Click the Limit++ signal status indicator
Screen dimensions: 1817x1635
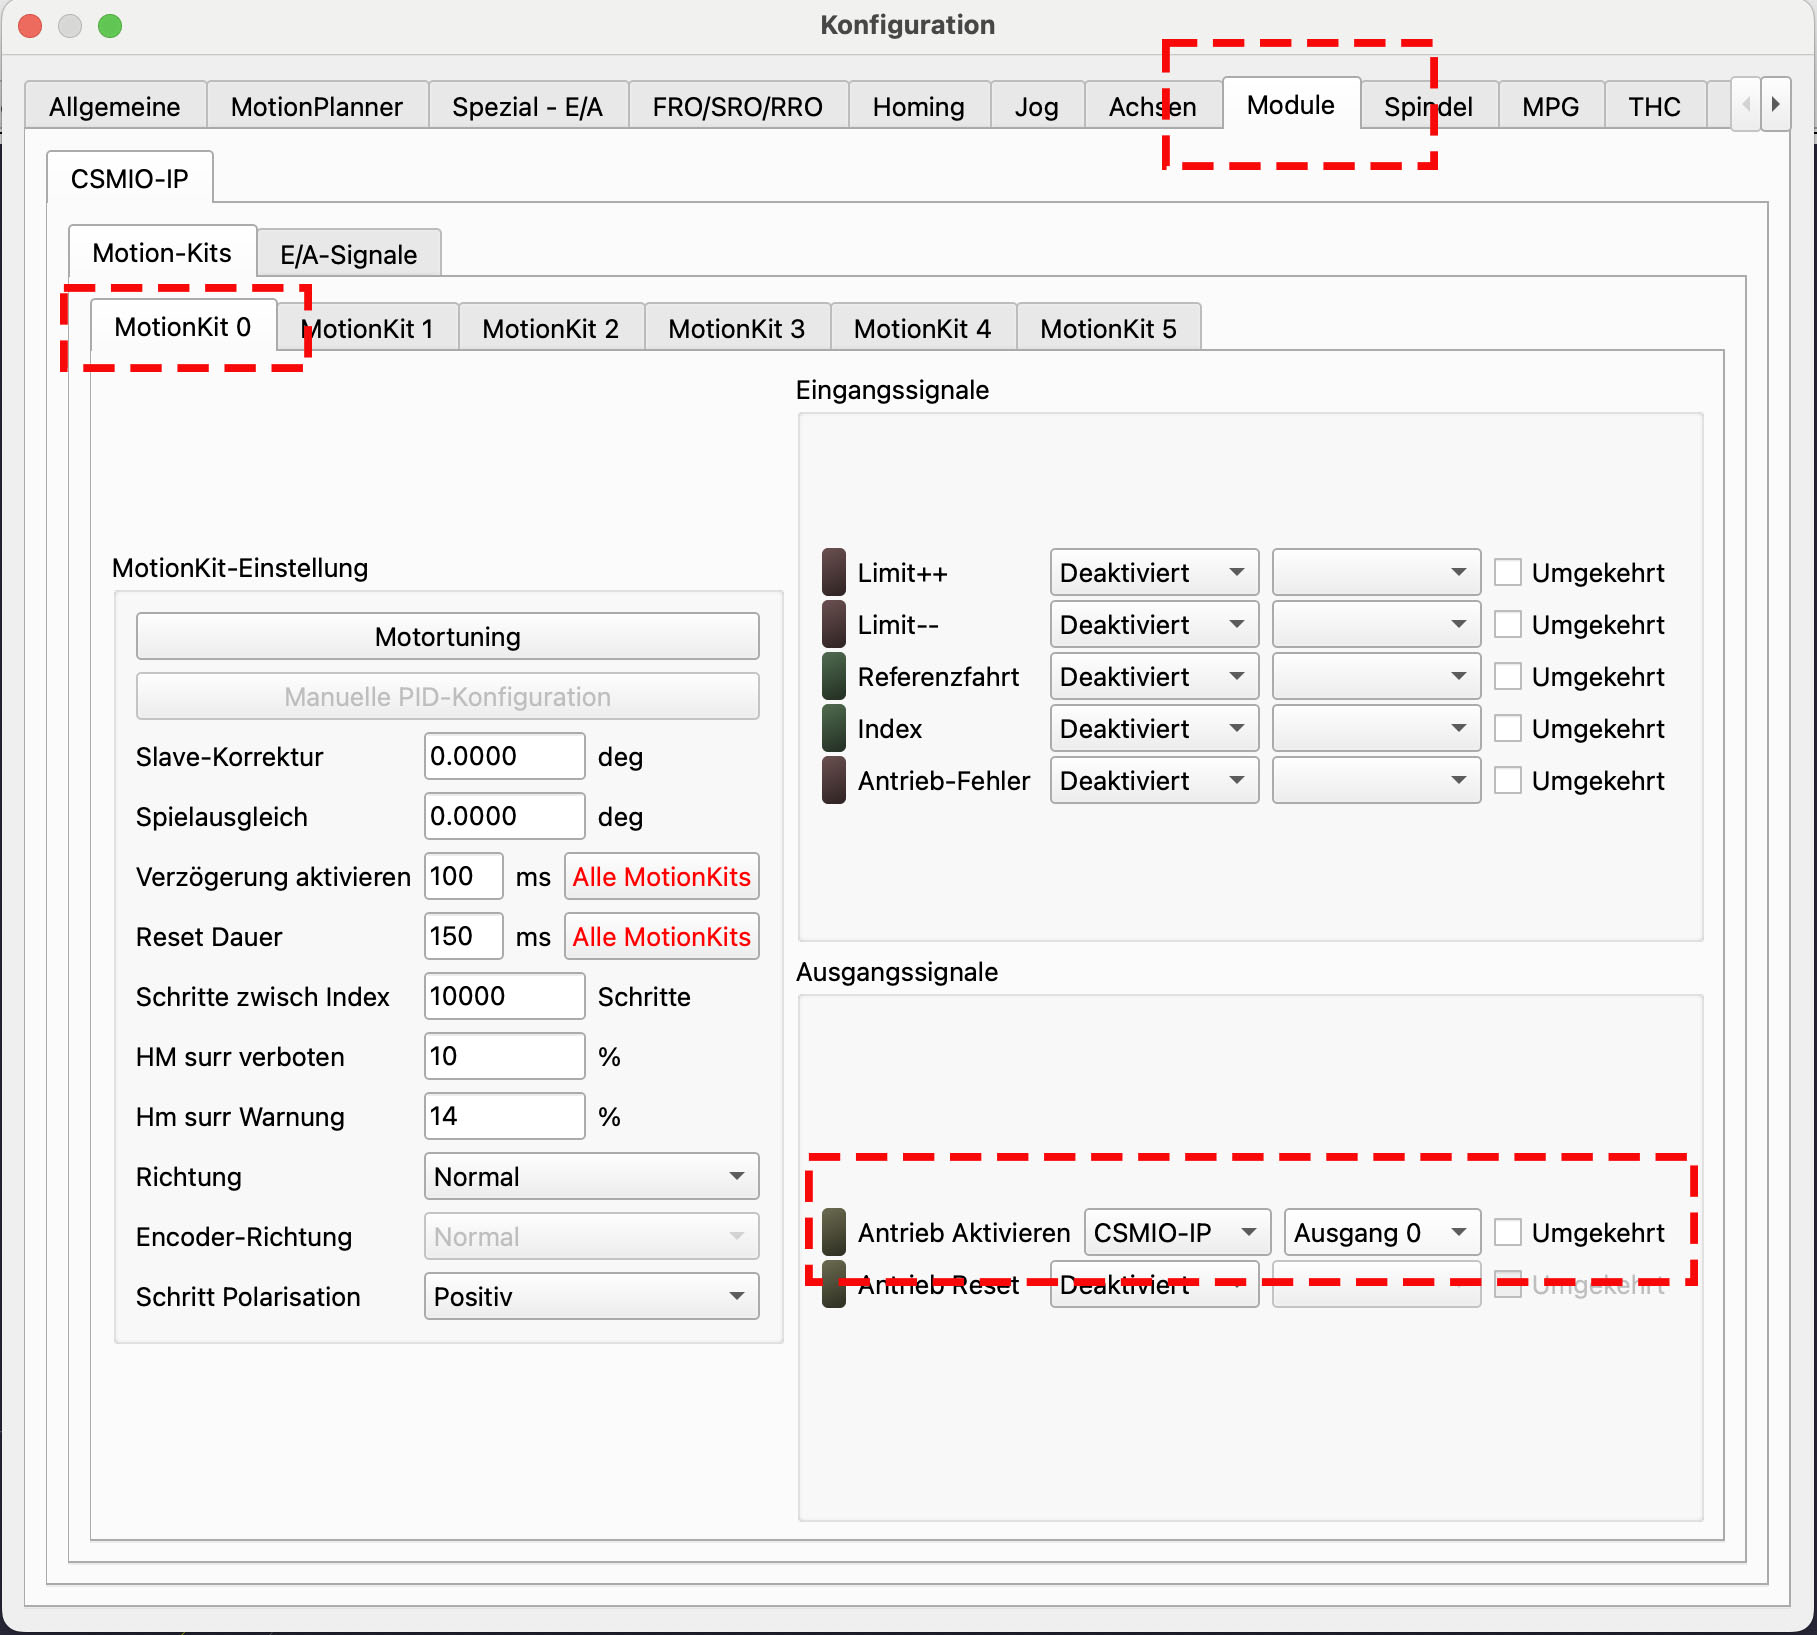tap(833, 572)
